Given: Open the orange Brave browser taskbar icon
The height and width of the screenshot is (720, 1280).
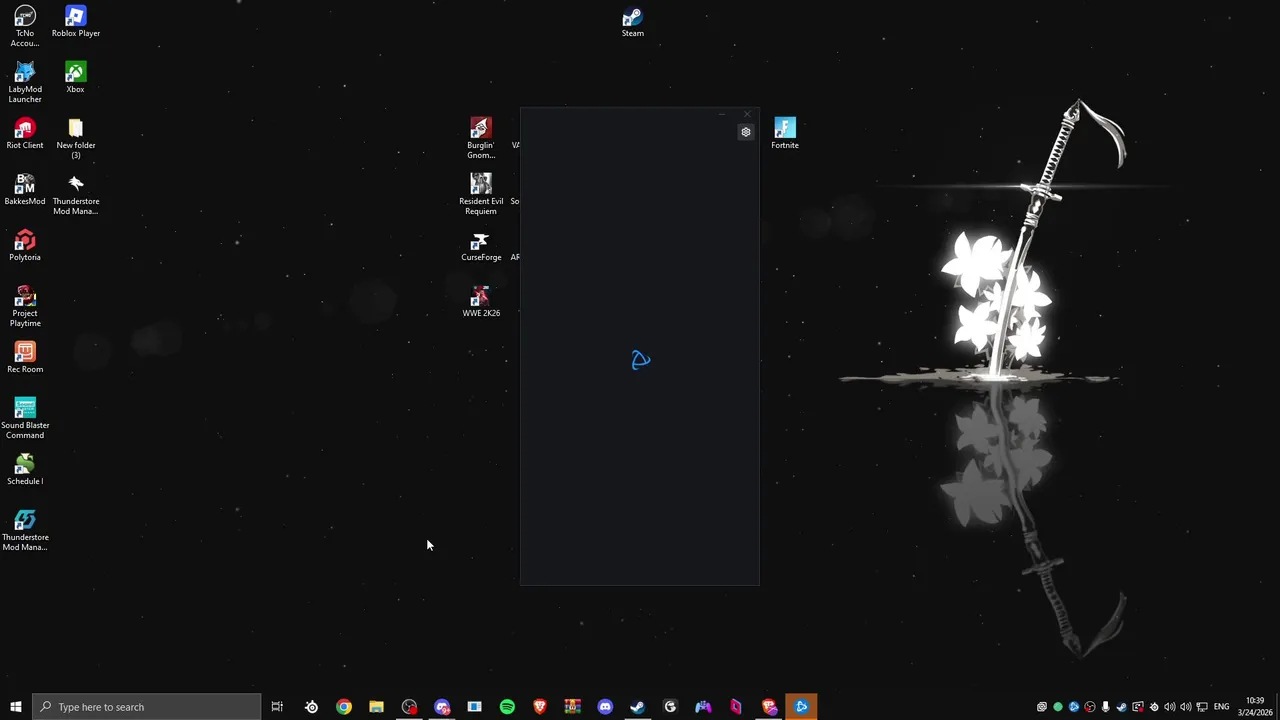Looking at the screenshot, I should 540,707.
